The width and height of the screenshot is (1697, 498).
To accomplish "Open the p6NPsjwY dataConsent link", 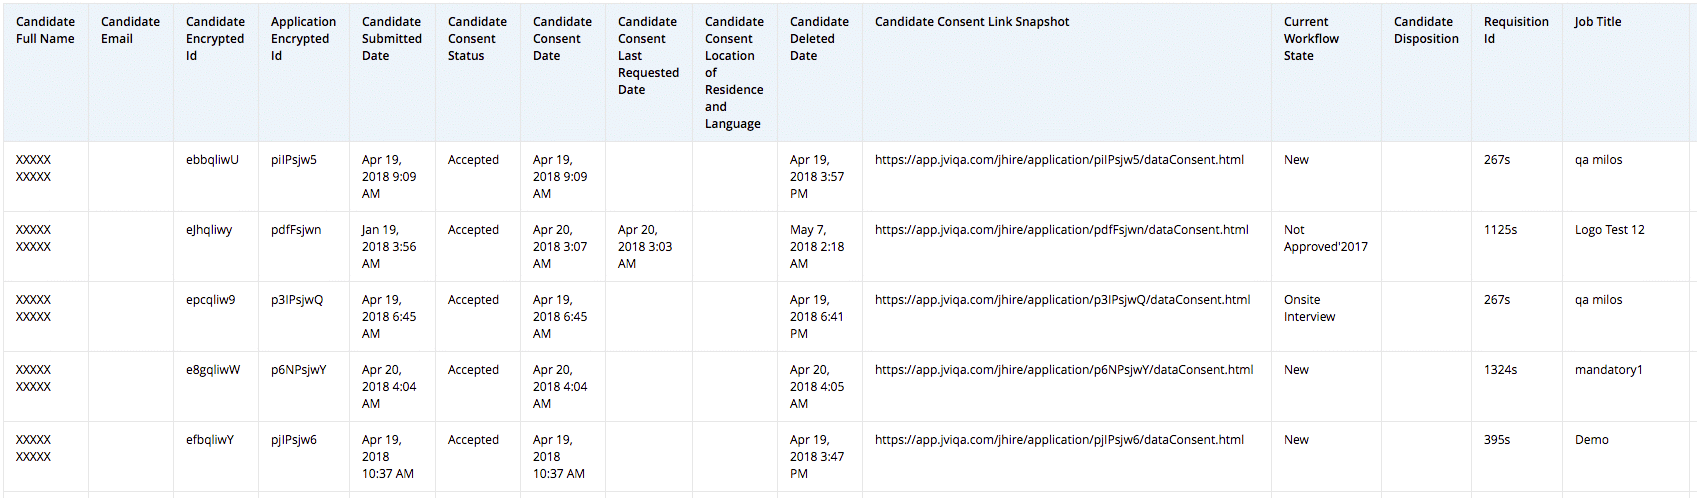I will pos(1063,370).
